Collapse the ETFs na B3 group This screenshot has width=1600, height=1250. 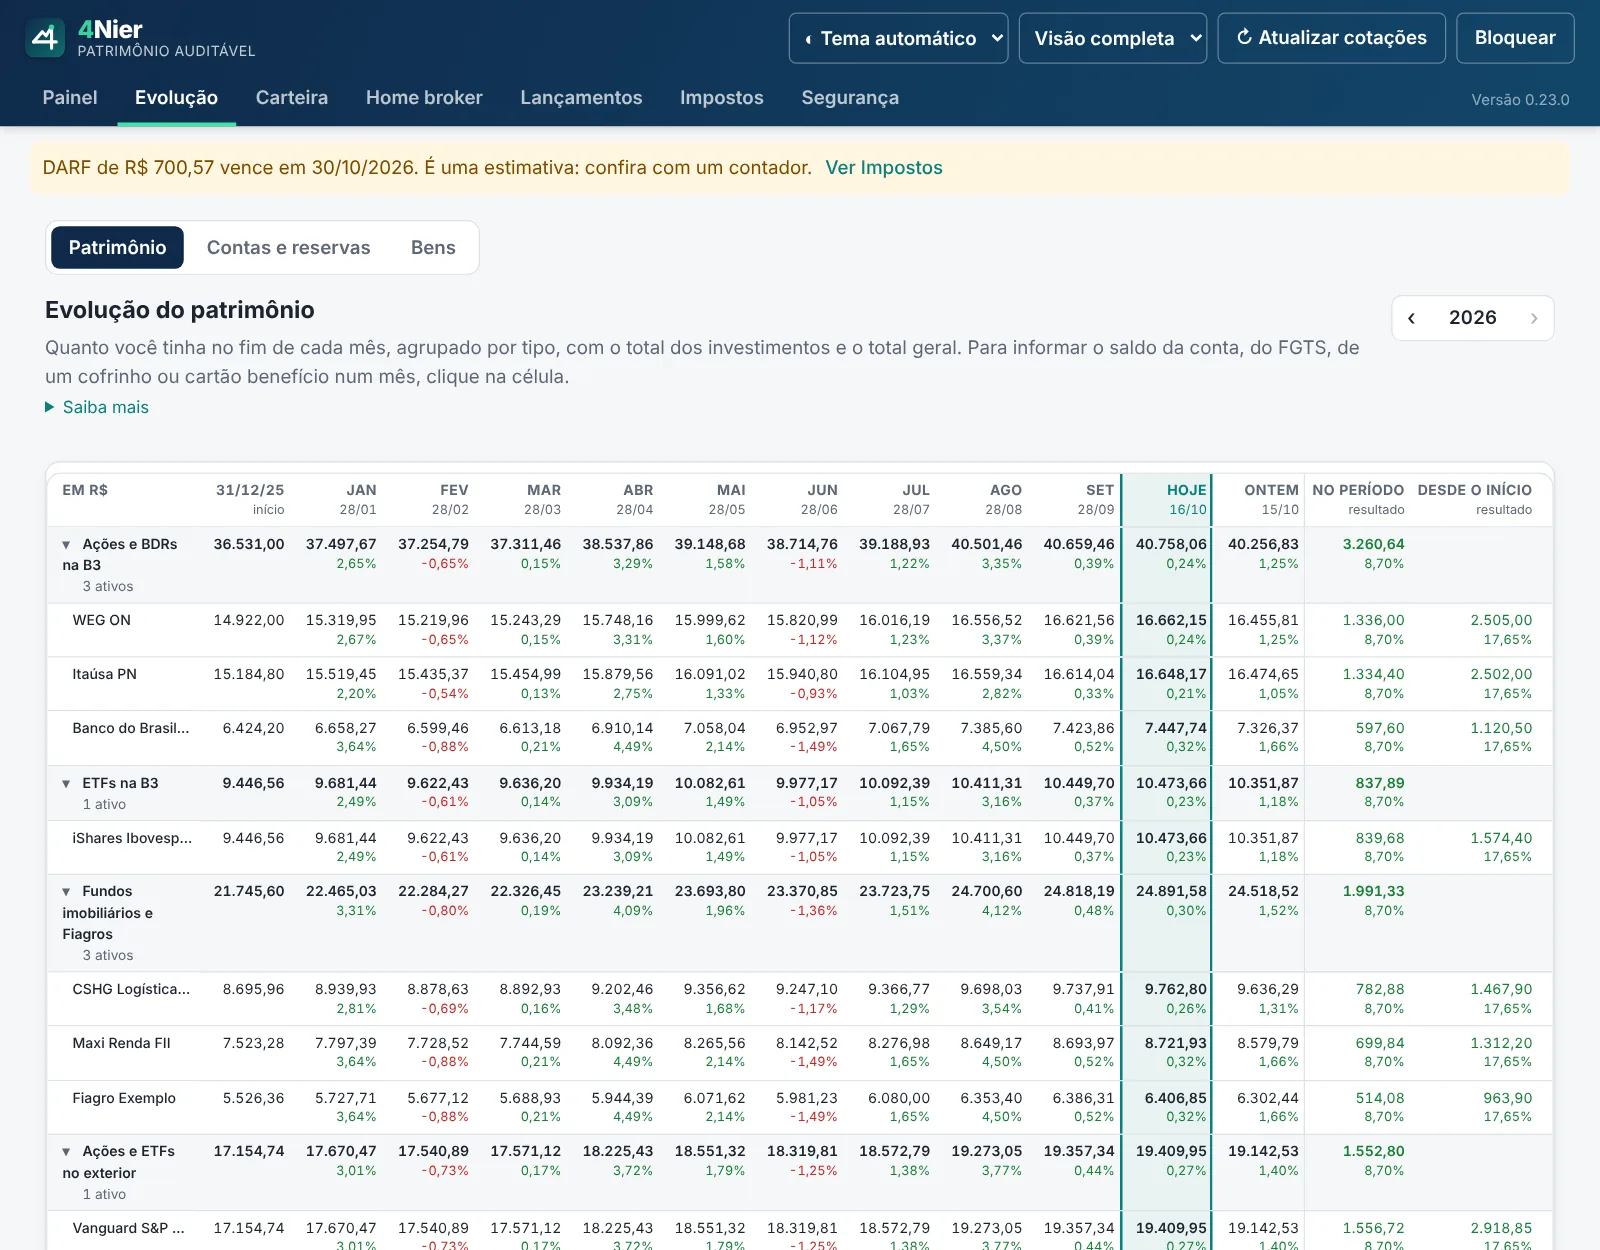[66, 784]
